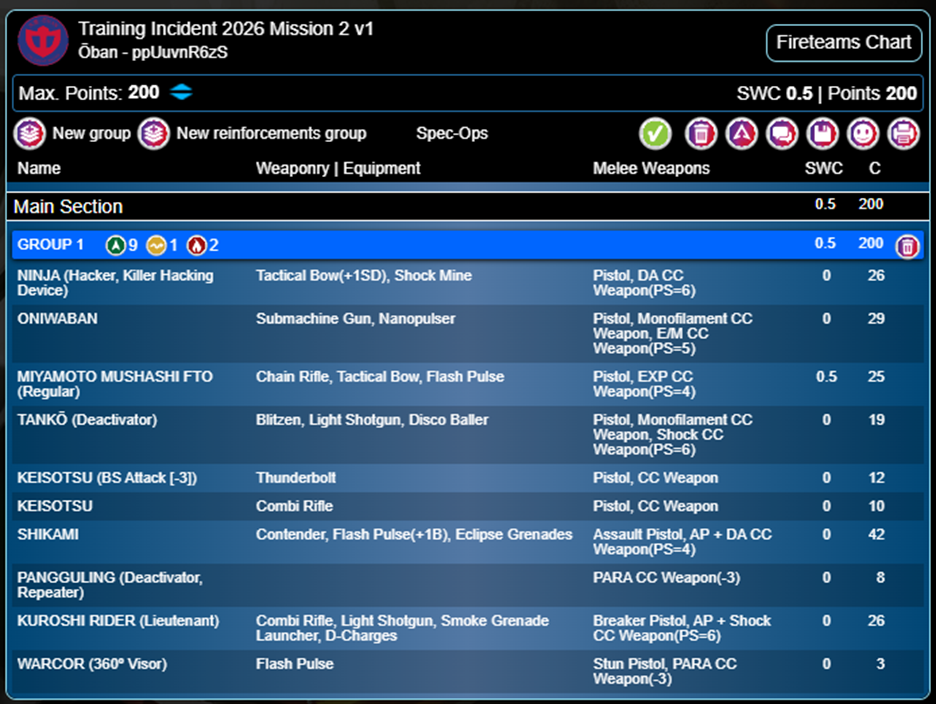The width and height of the screenshot is (936, 704).
Task: Click the green regular orders icon in Group 1
Action: (115, 245)
